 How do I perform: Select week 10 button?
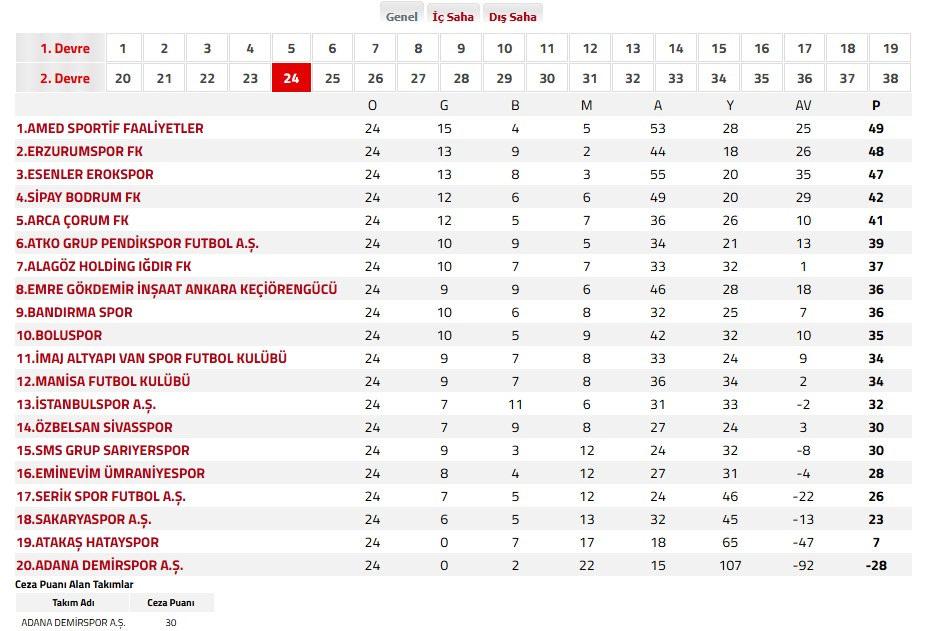pyautogui.click(x=504, y=48)
